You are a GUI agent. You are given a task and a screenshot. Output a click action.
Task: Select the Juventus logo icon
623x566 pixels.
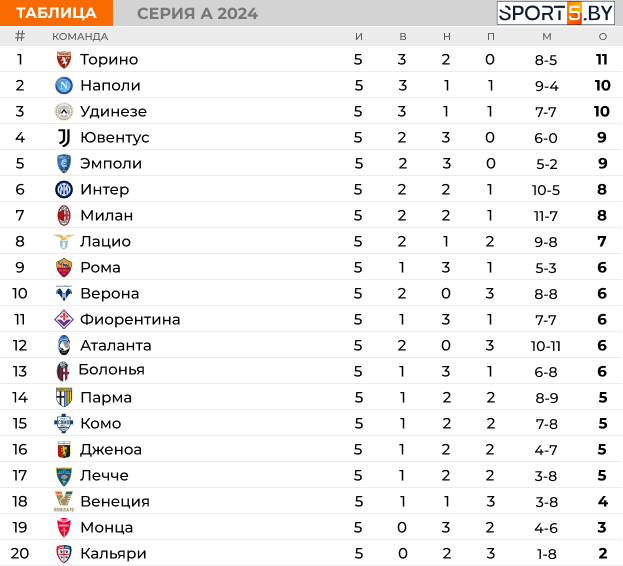[64, 137]
